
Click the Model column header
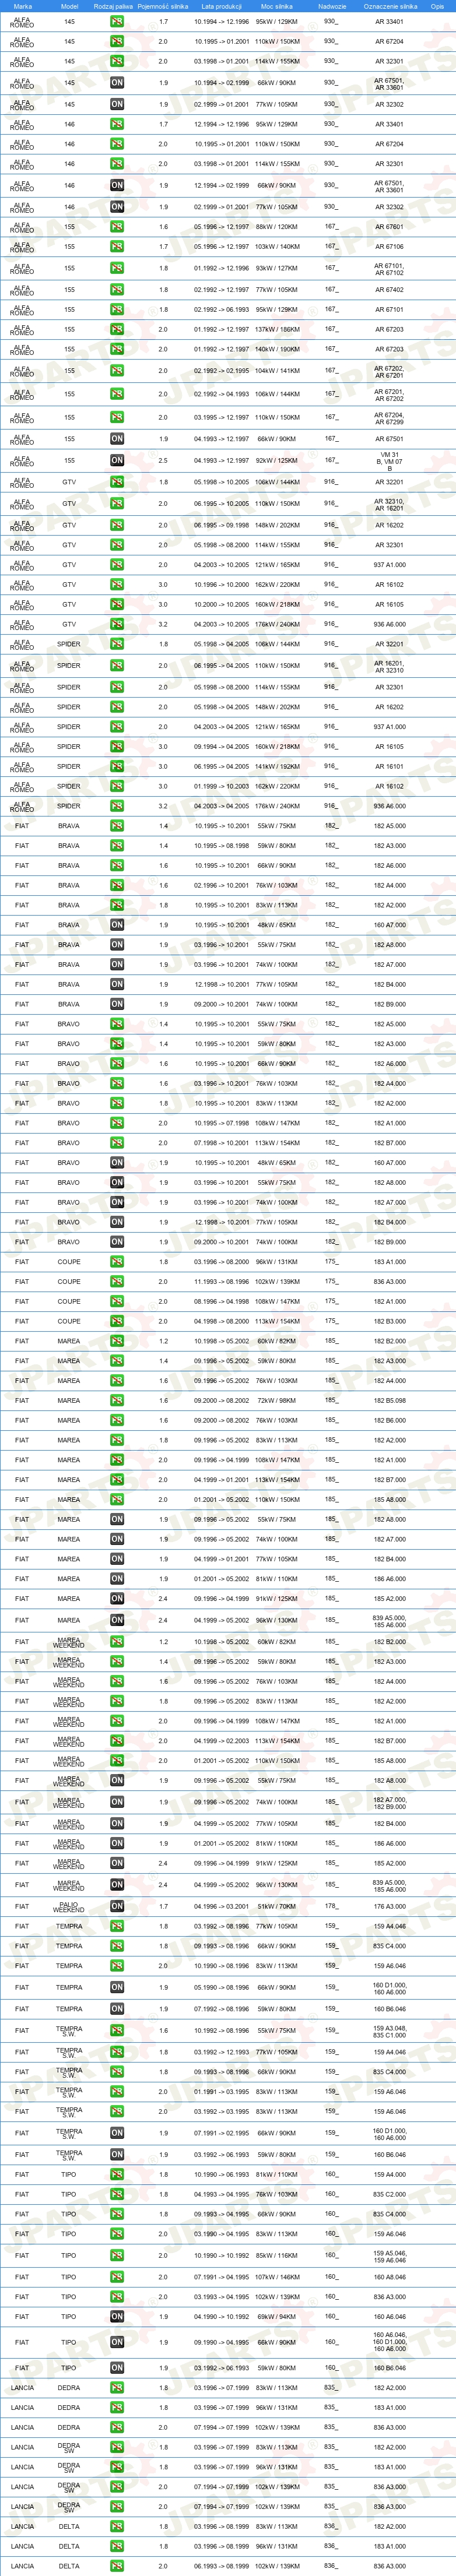coord(69,6)
